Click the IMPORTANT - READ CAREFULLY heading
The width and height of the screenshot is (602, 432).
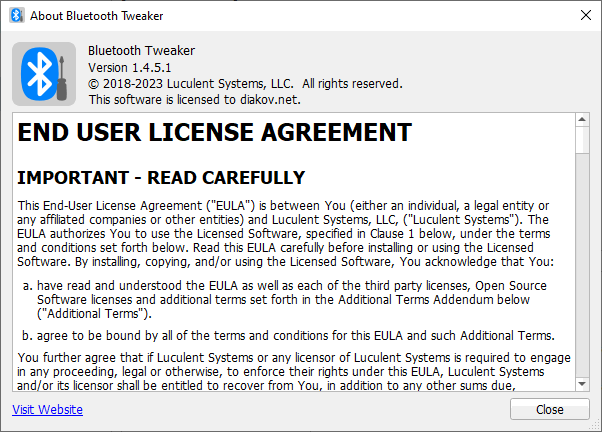162,178
